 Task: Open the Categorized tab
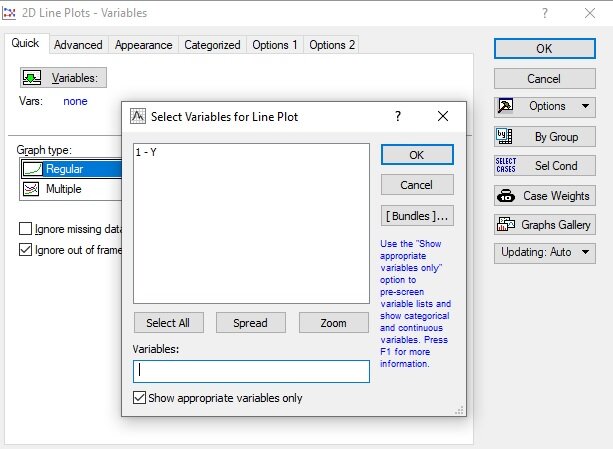click(212, 45)
